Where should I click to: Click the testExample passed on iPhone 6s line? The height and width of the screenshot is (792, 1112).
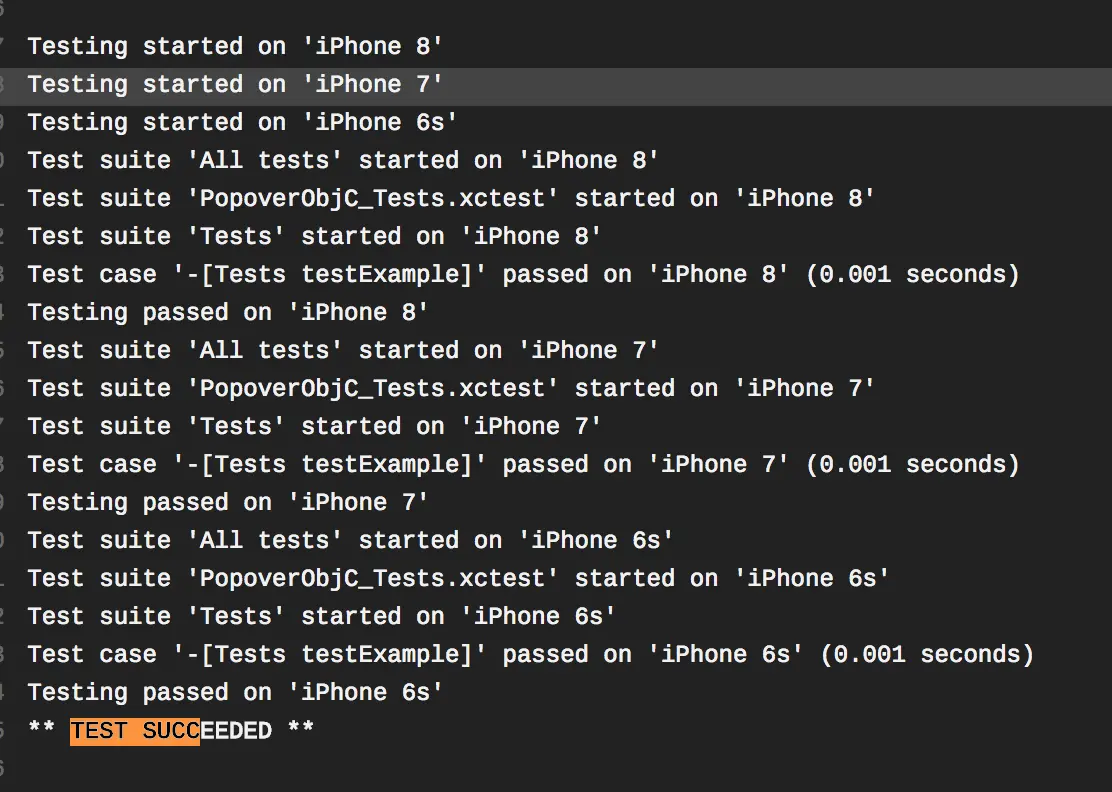coord(530,655)
